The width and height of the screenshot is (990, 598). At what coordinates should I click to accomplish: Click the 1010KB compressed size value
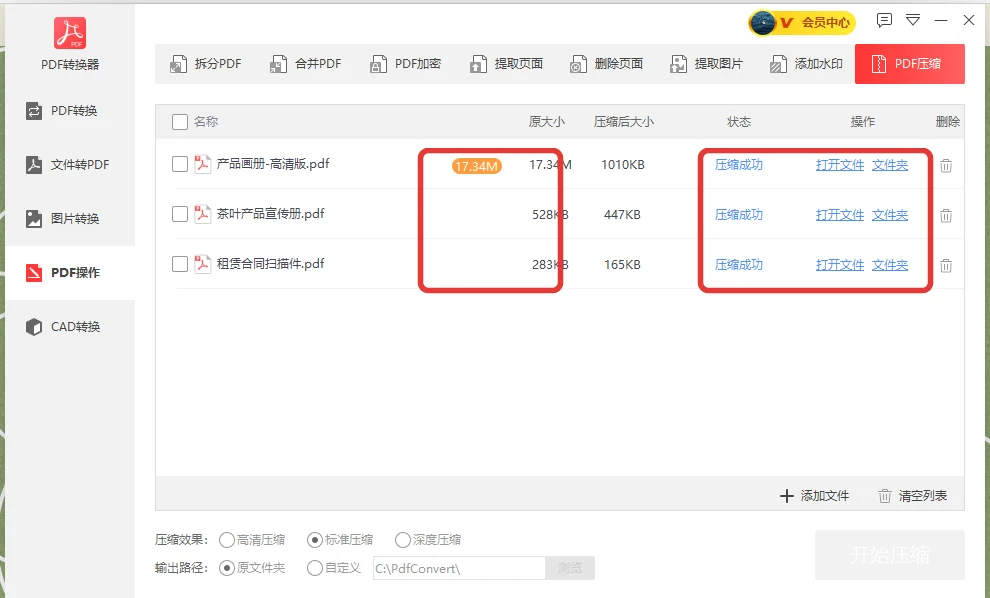click(x=623, y=165)
